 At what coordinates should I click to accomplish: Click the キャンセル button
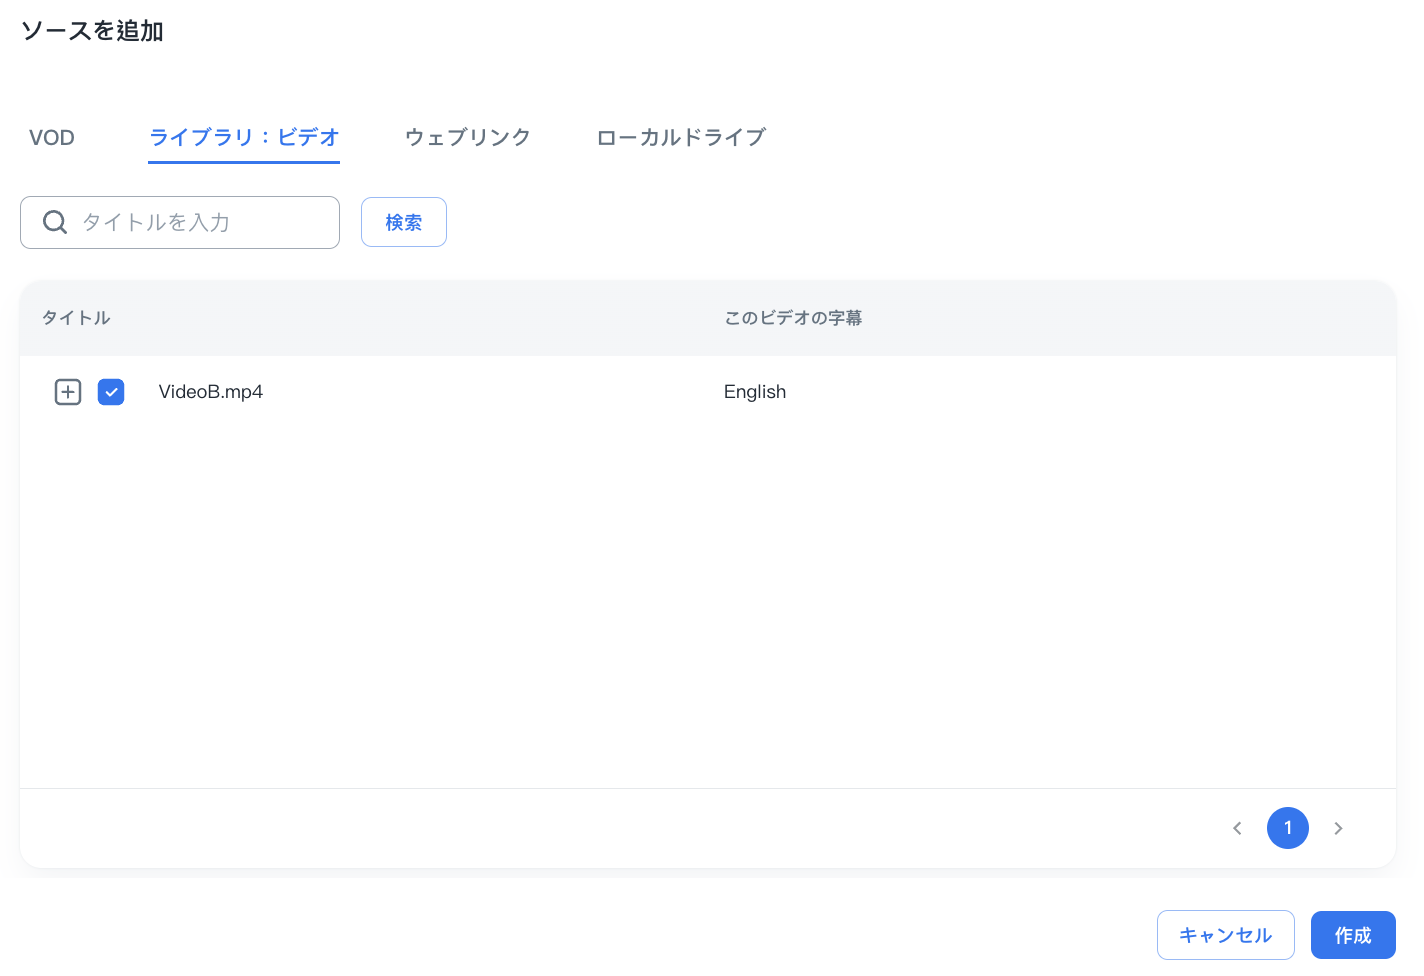tap(1225, 935)
